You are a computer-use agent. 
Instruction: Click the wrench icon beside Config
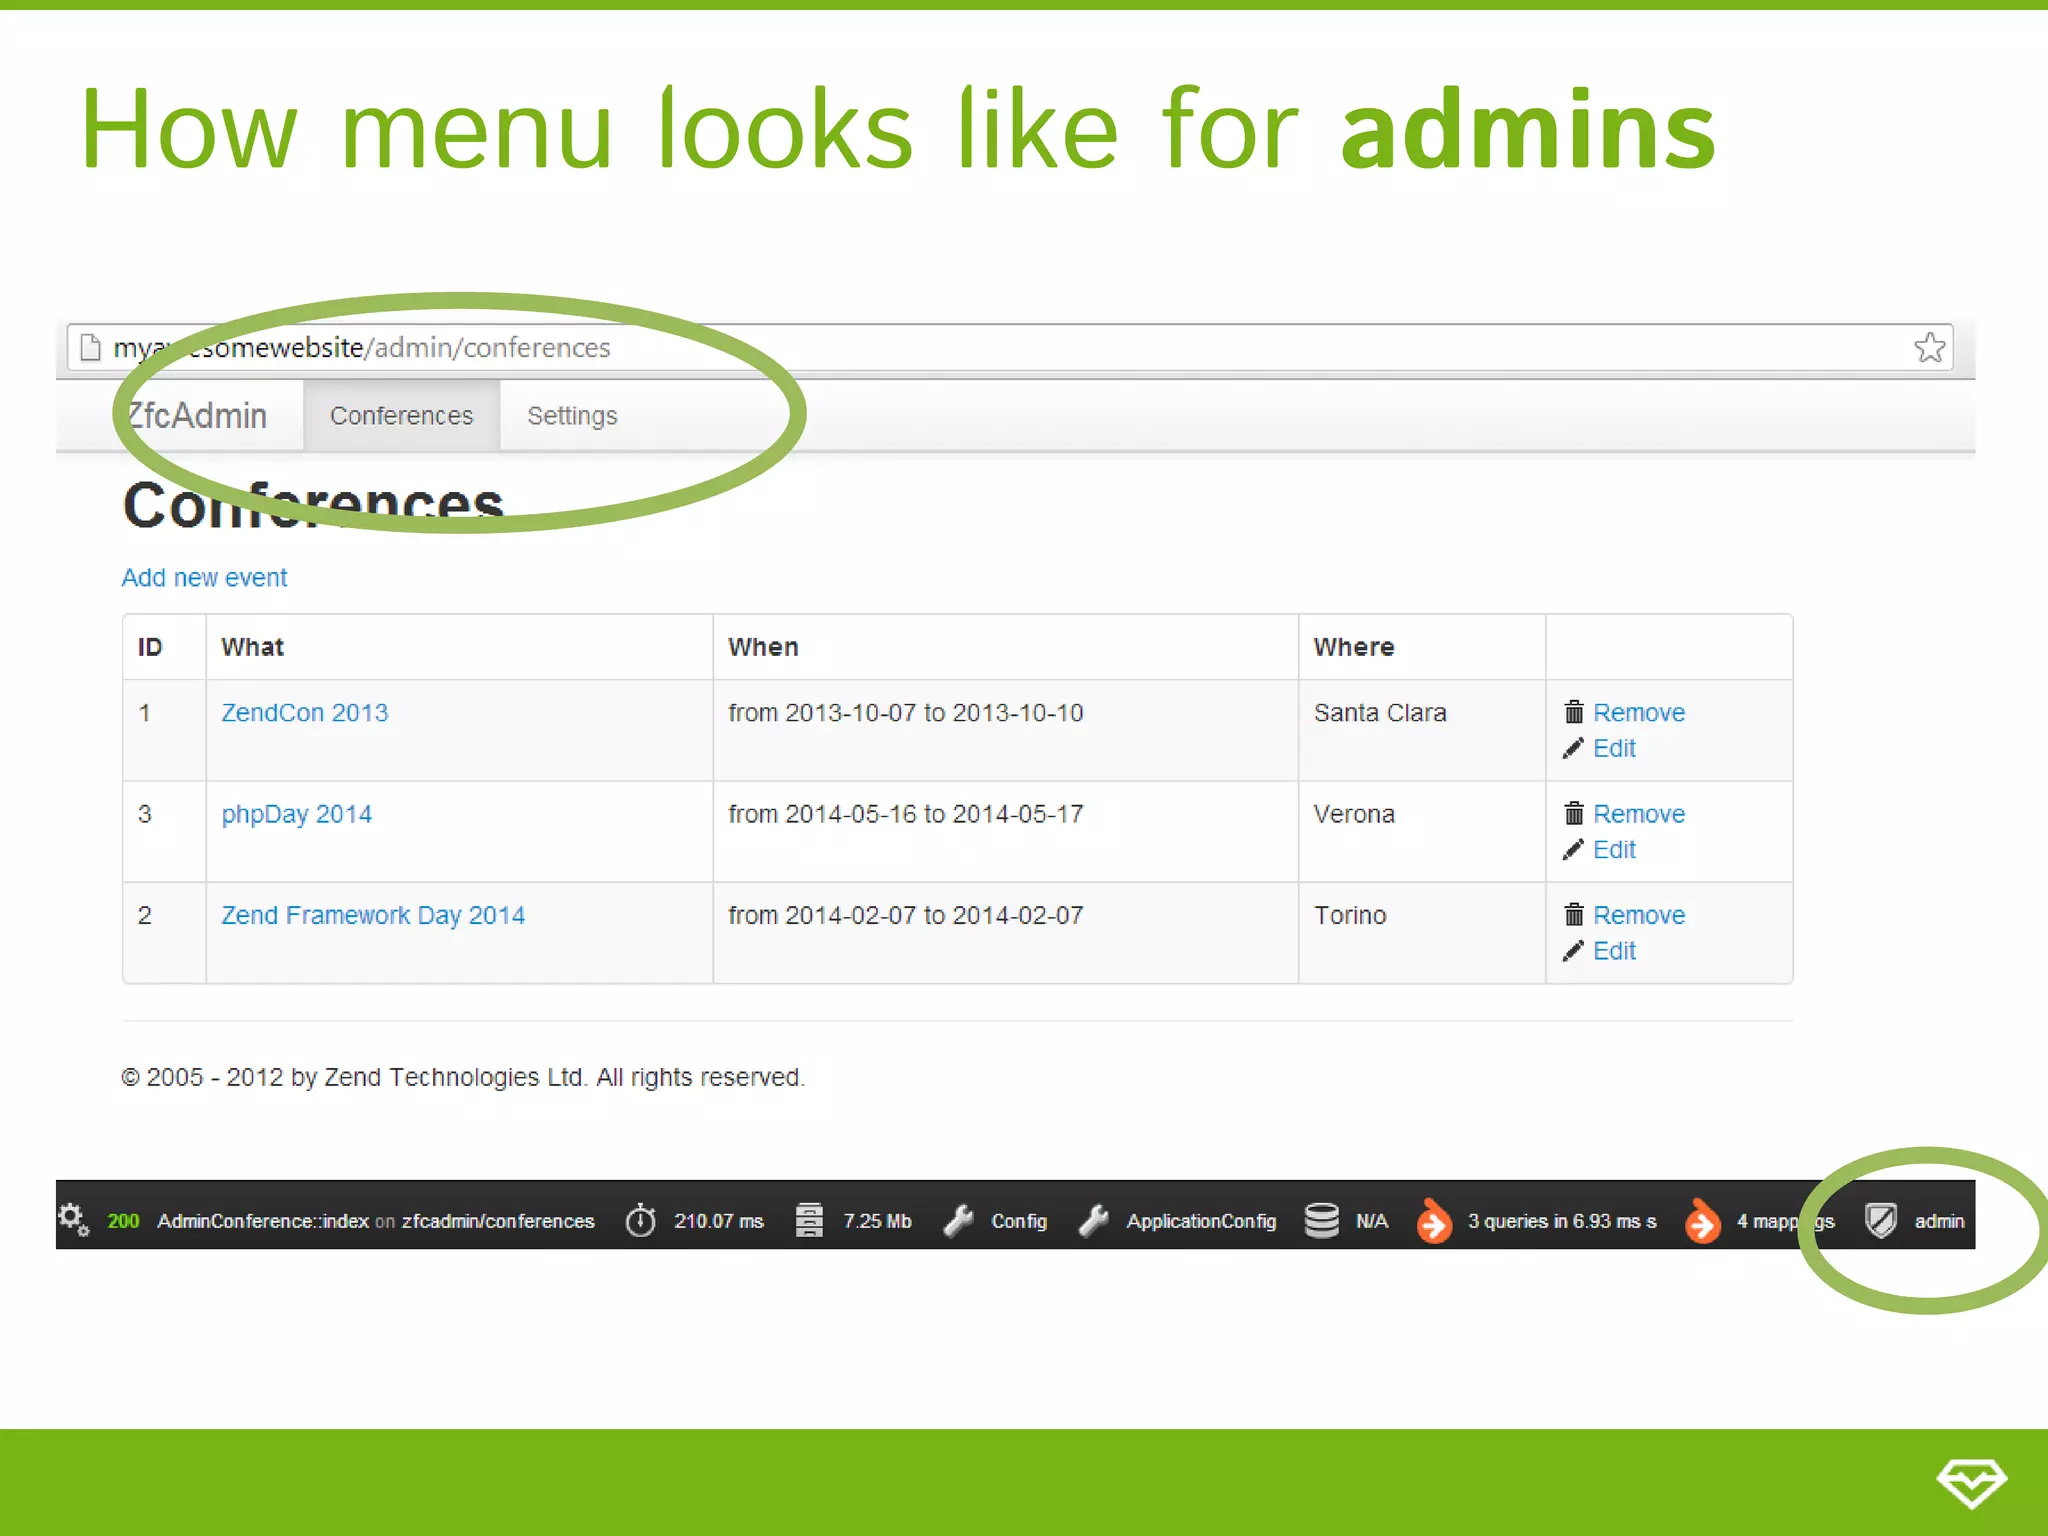tap(959, 1220)
